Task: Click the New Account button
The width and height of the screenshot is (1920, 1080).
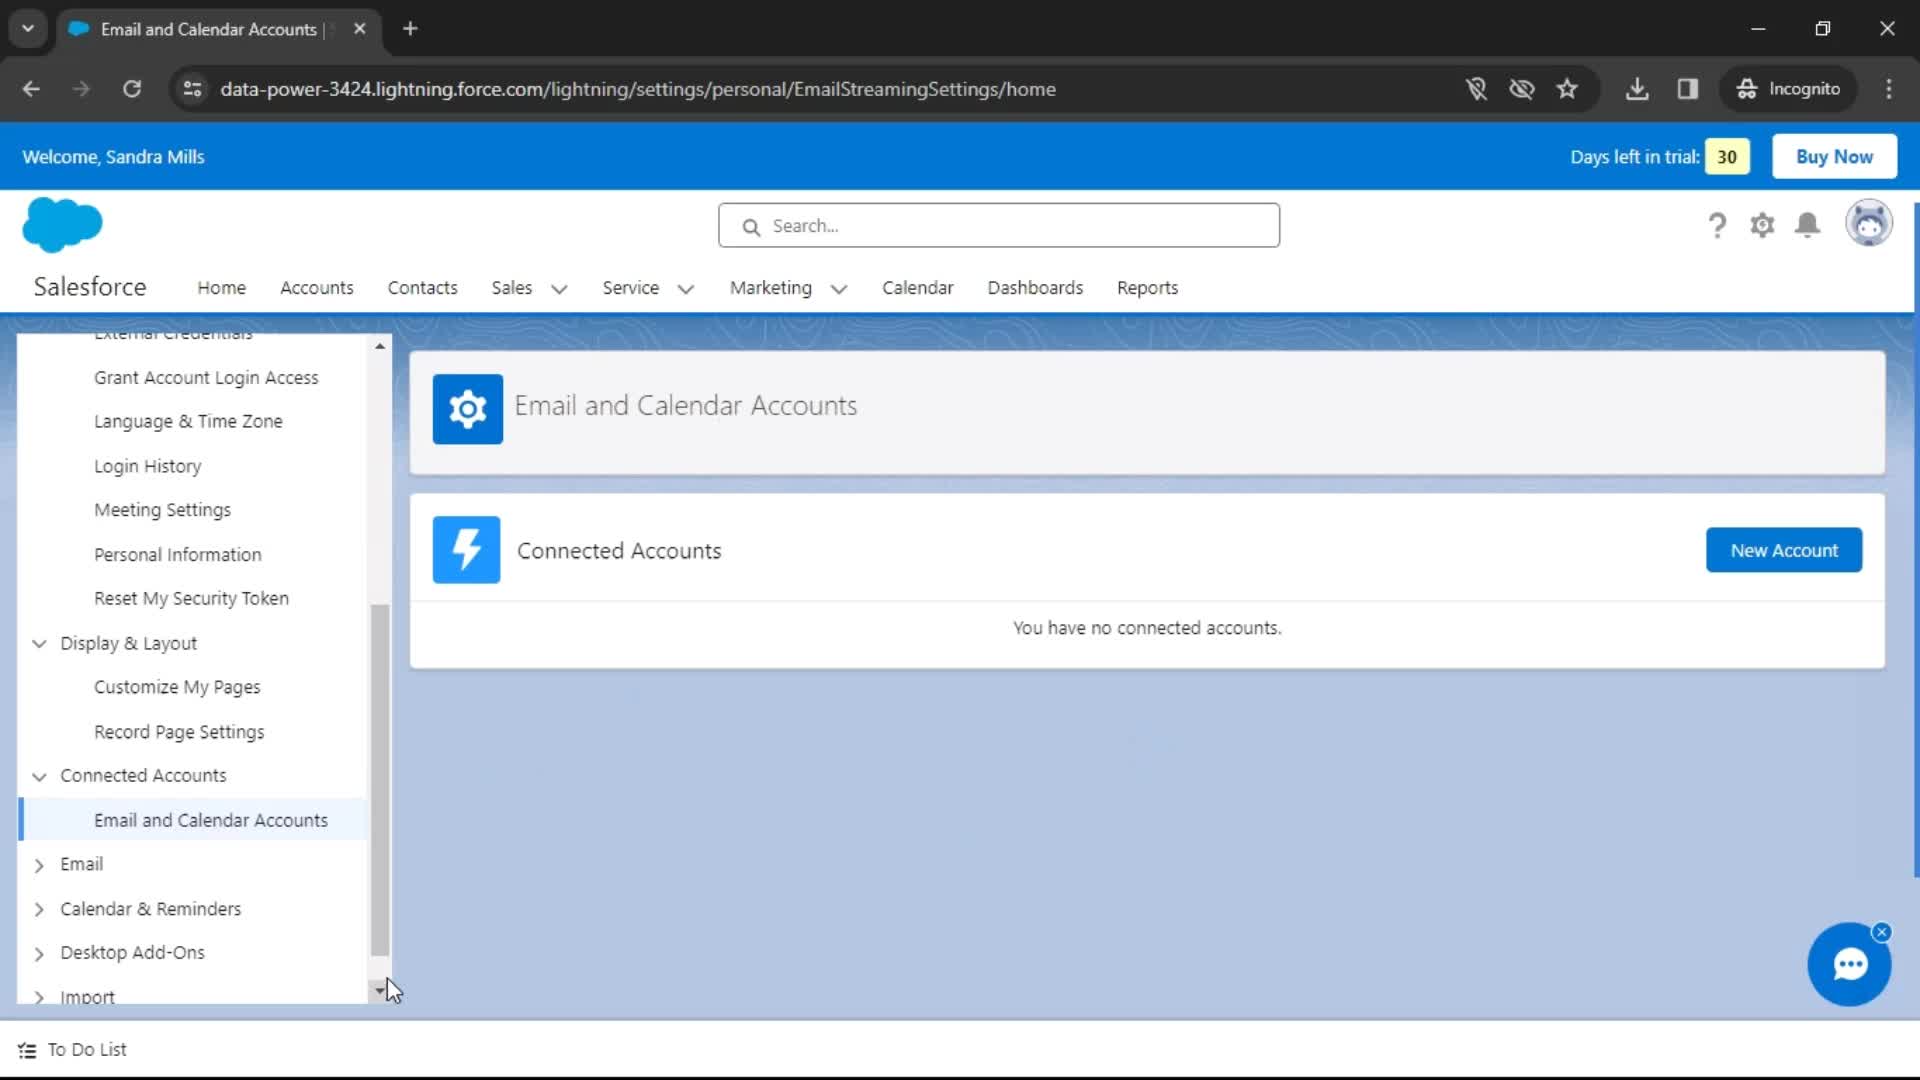Action: (x=1784, y=549)
